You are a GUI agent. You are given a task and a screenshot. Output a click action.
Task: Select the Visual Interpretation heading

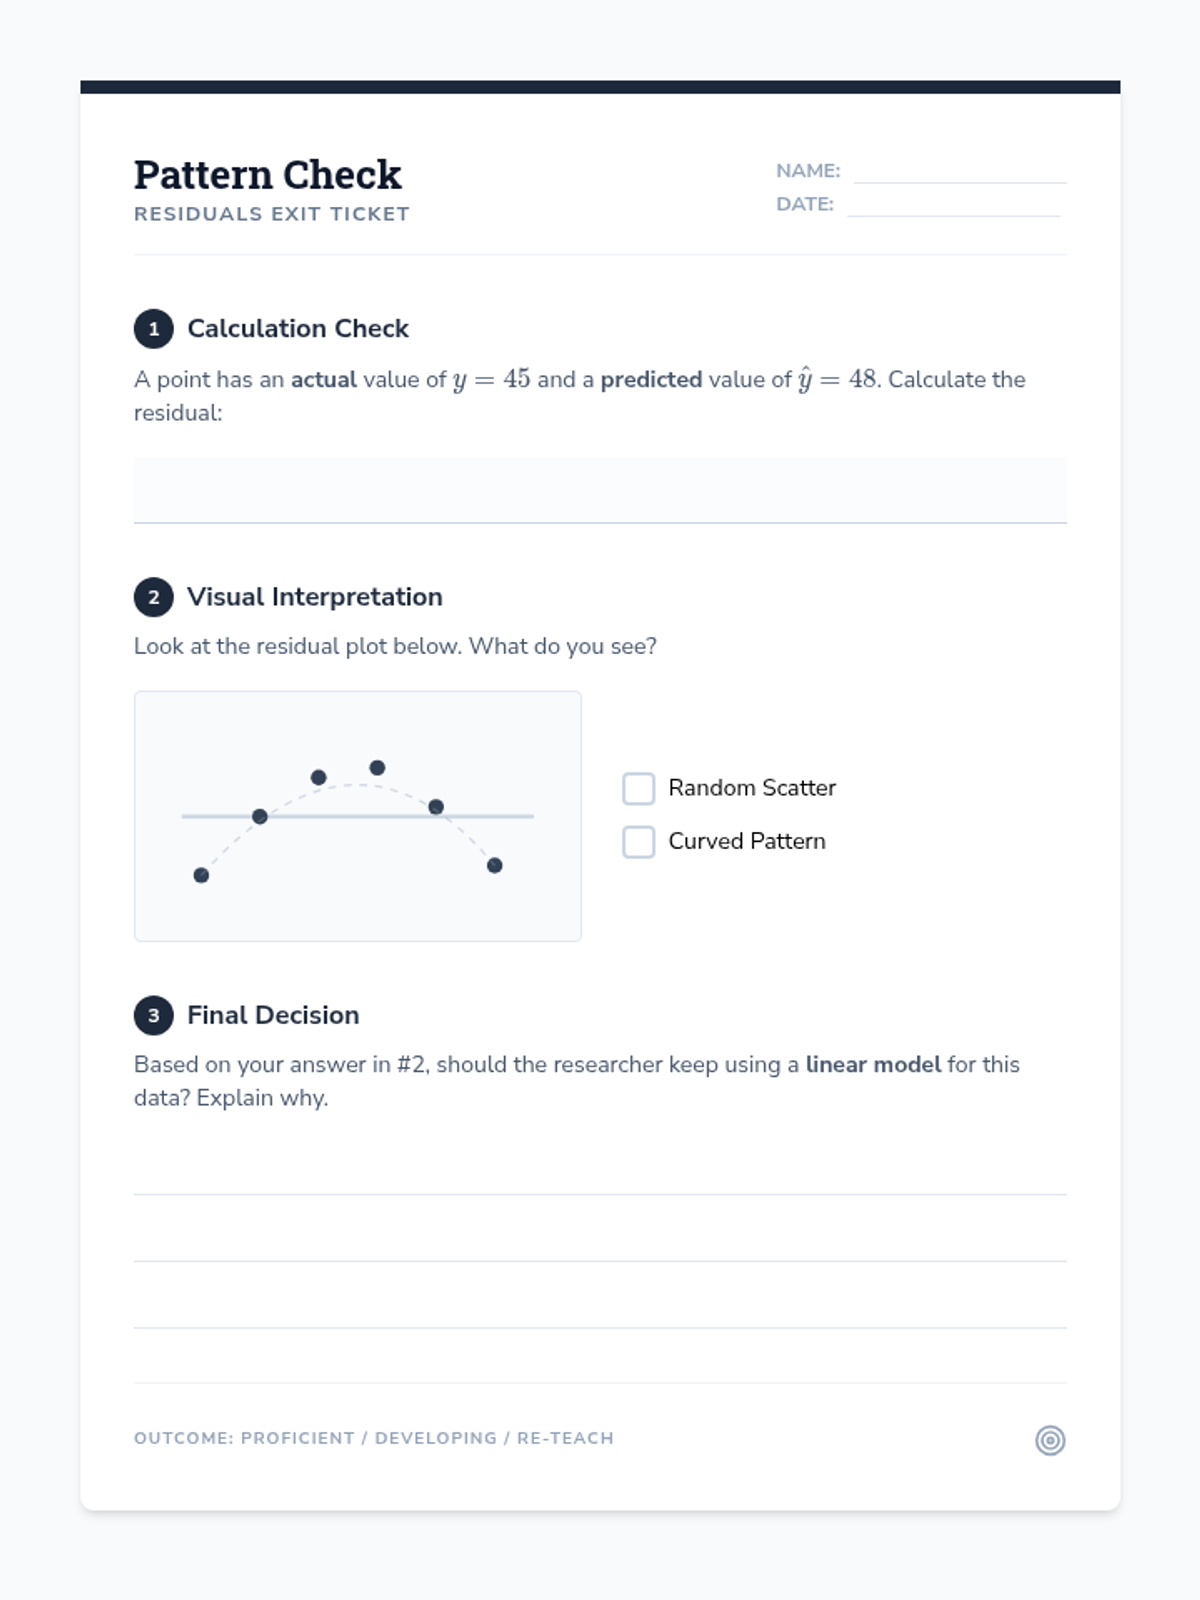tap(314, 597)
